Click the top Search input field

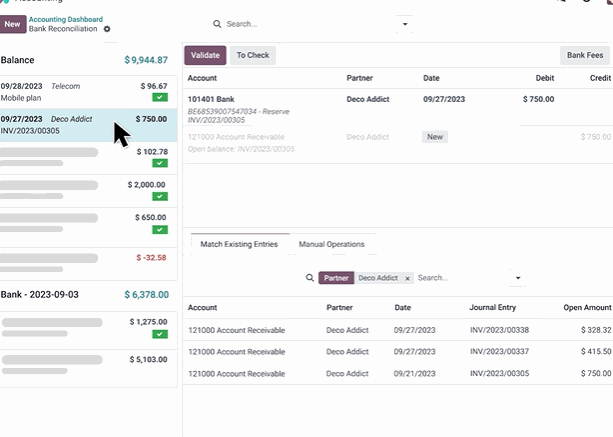(x=310, y=24)
